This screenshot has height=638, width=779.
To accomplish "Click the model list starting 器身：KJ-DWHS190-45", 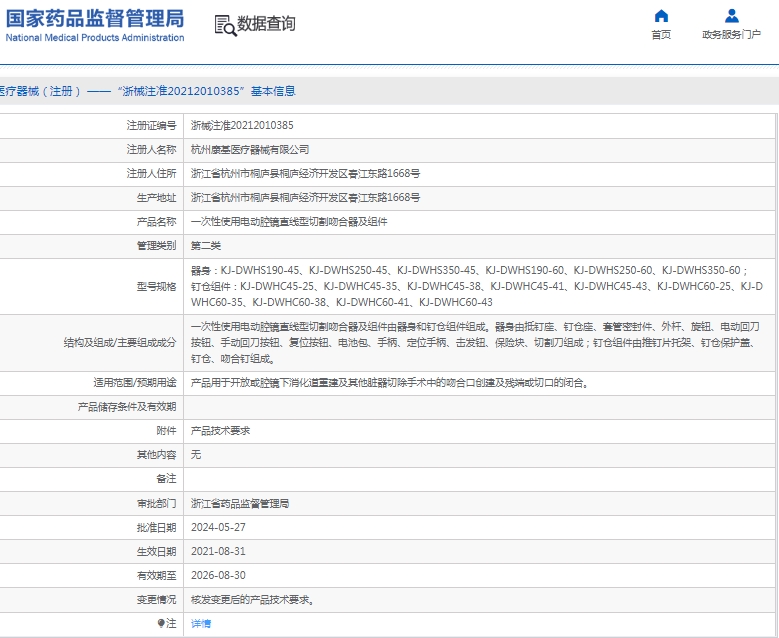I will [477, 286].
